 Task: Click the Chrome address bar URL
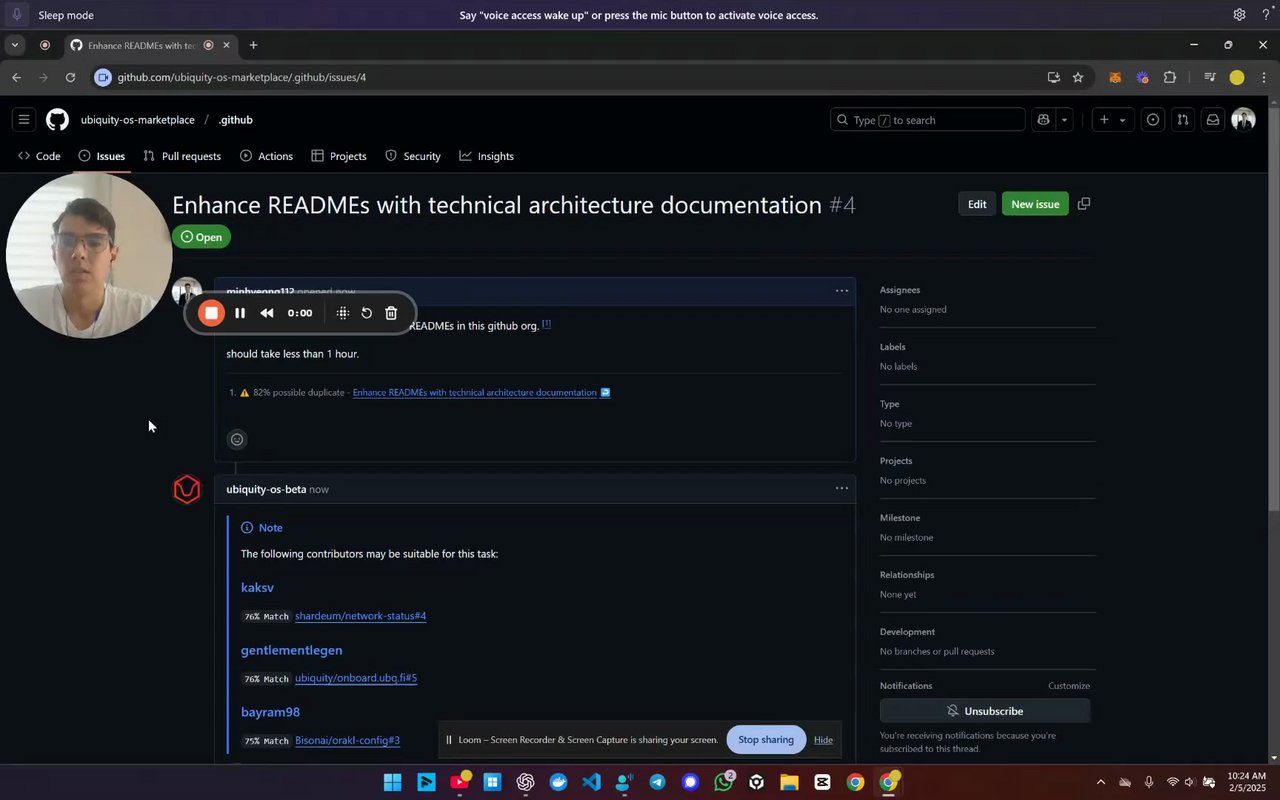coord(242,77)
